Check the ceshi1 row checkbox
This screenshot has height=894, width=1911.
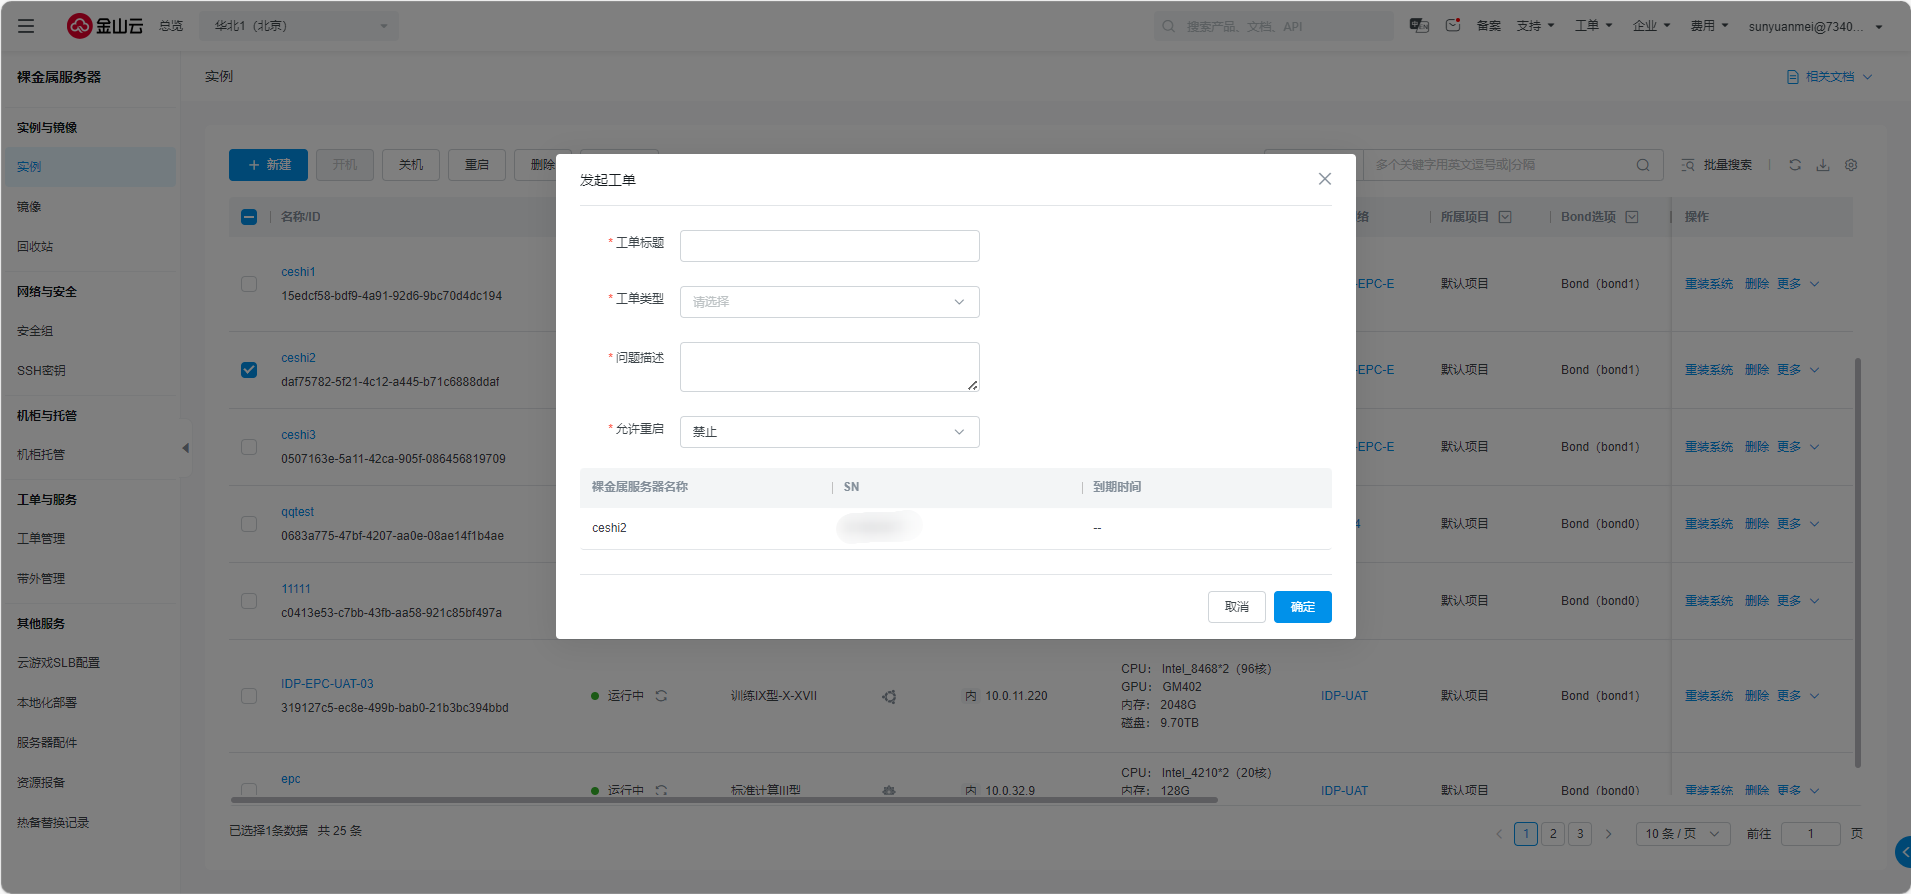coord(249,284)
